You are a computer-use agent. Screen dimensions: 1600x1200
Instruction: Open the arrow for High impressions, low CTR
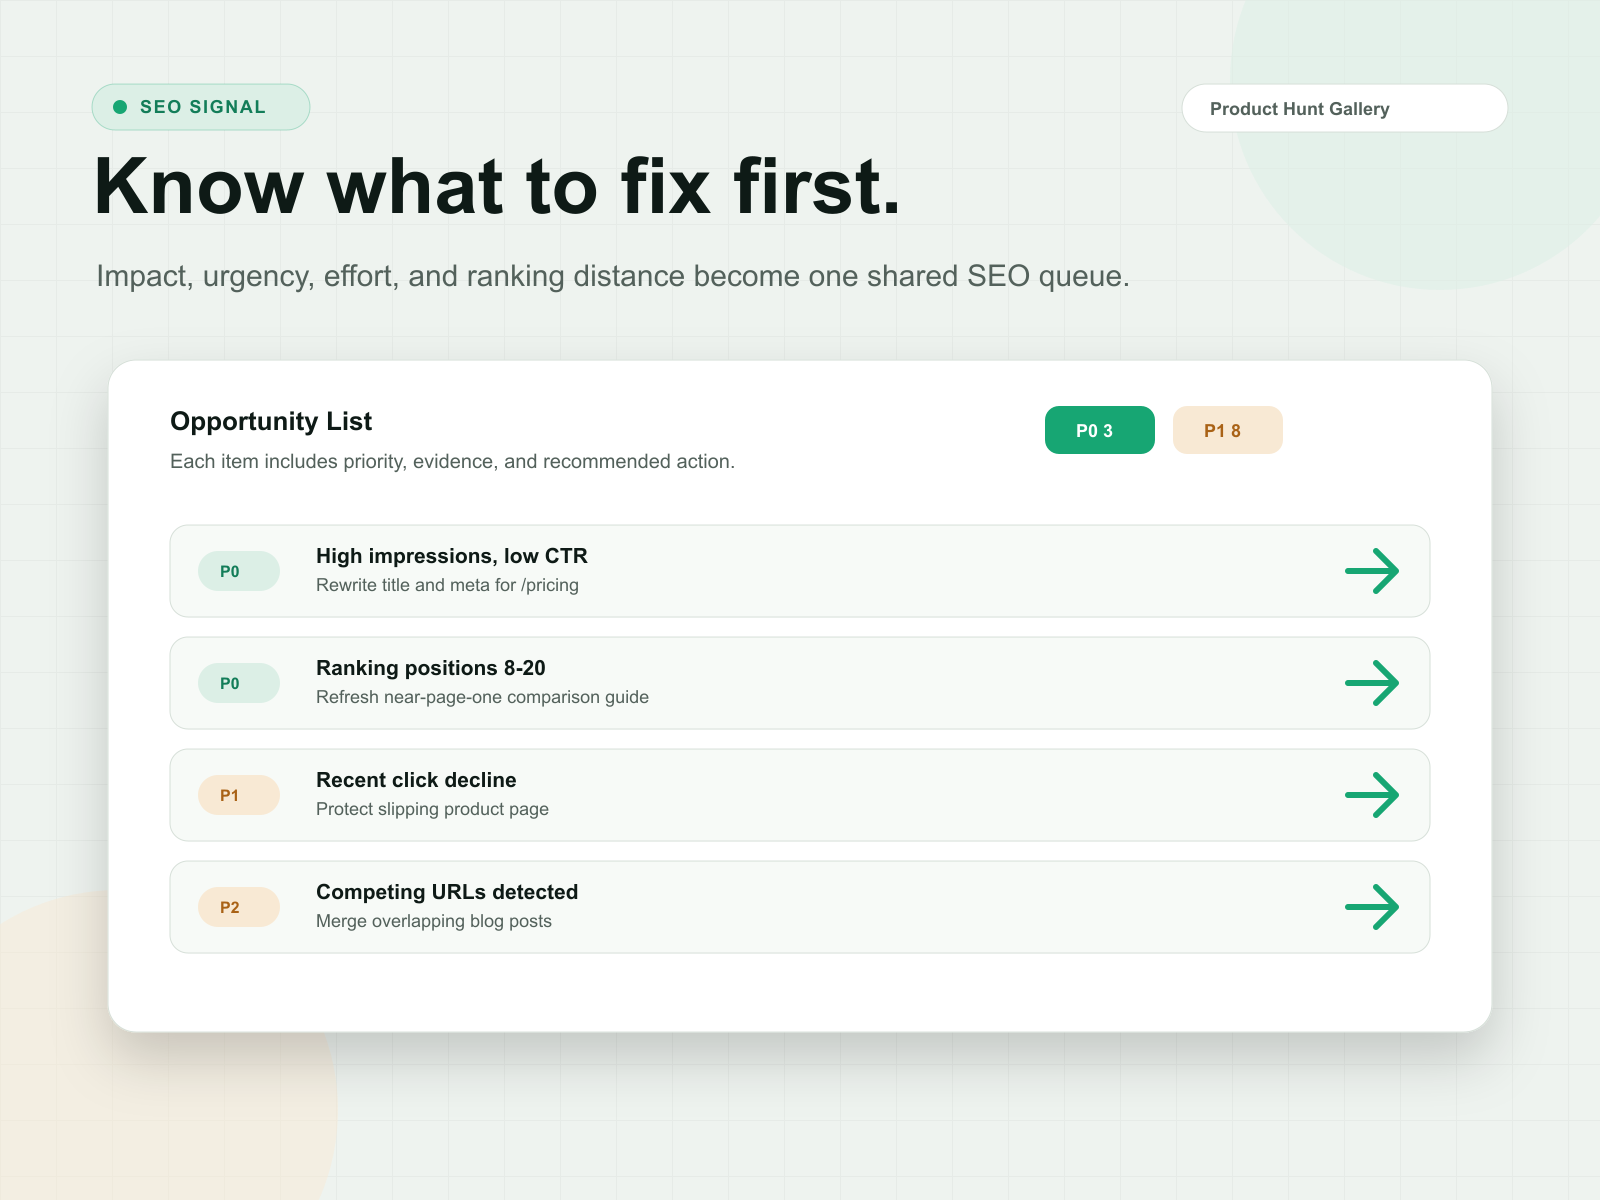point(1372,571)
